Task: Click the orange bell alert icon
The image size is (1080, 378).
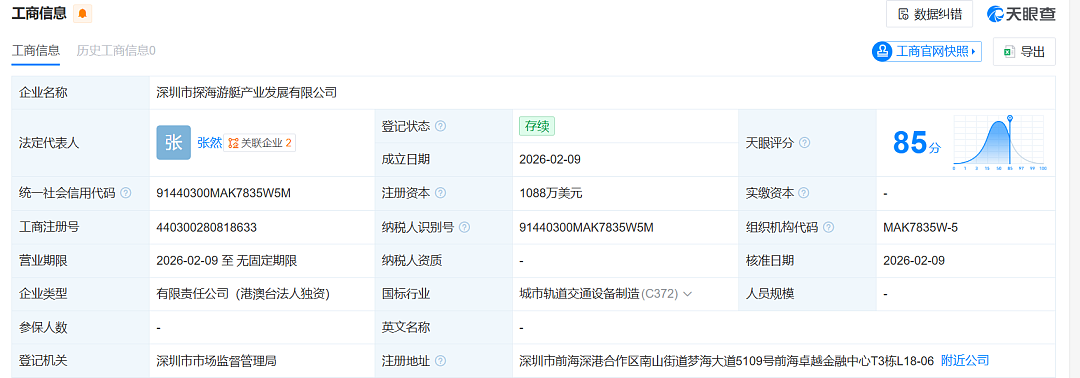Action: (x=83, y=13)
